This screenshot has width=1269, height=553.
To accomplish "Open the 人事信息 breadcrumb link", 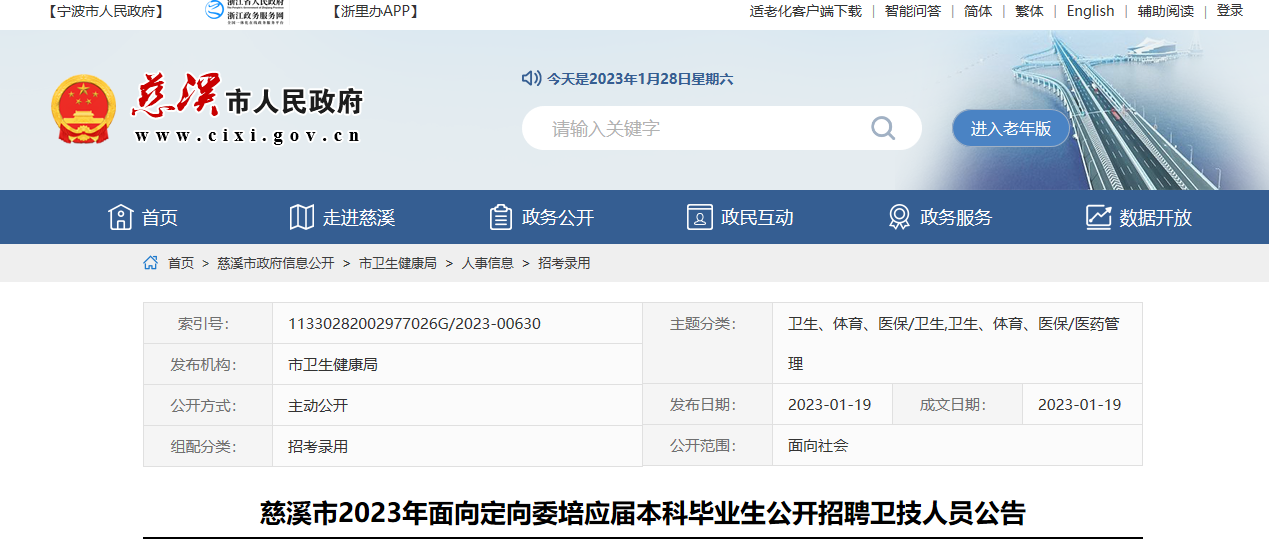I will point(487,263).
